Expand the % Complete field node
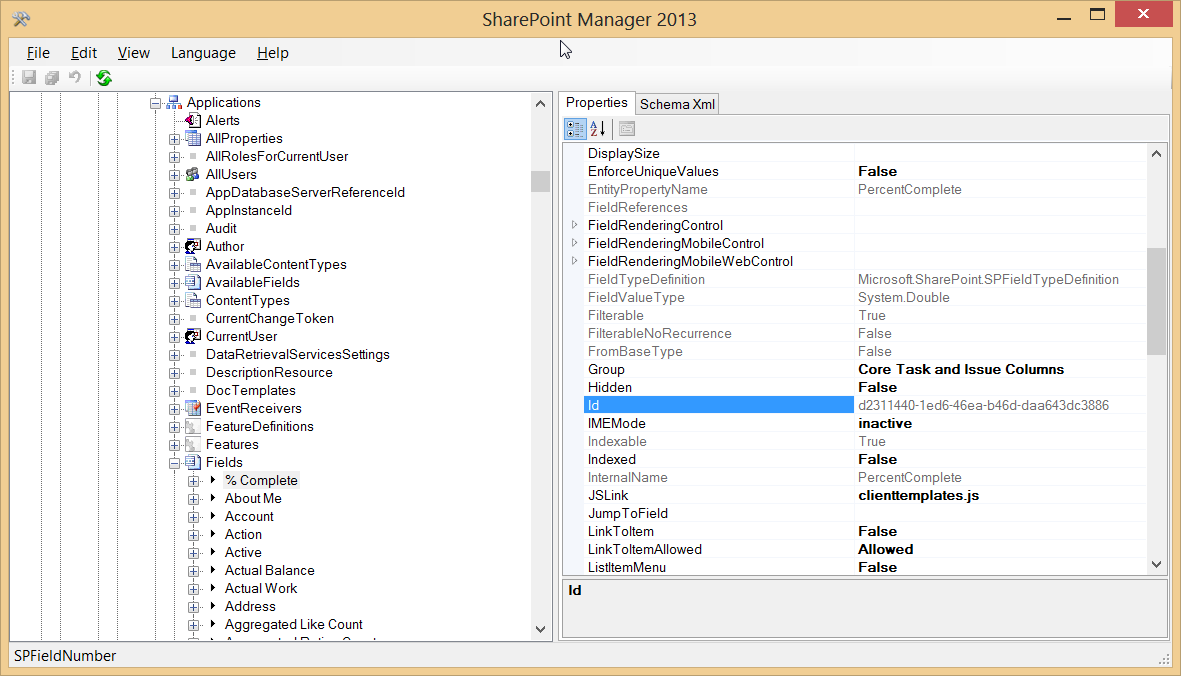This screenshot has height=676, width=1181. point(194,481)
